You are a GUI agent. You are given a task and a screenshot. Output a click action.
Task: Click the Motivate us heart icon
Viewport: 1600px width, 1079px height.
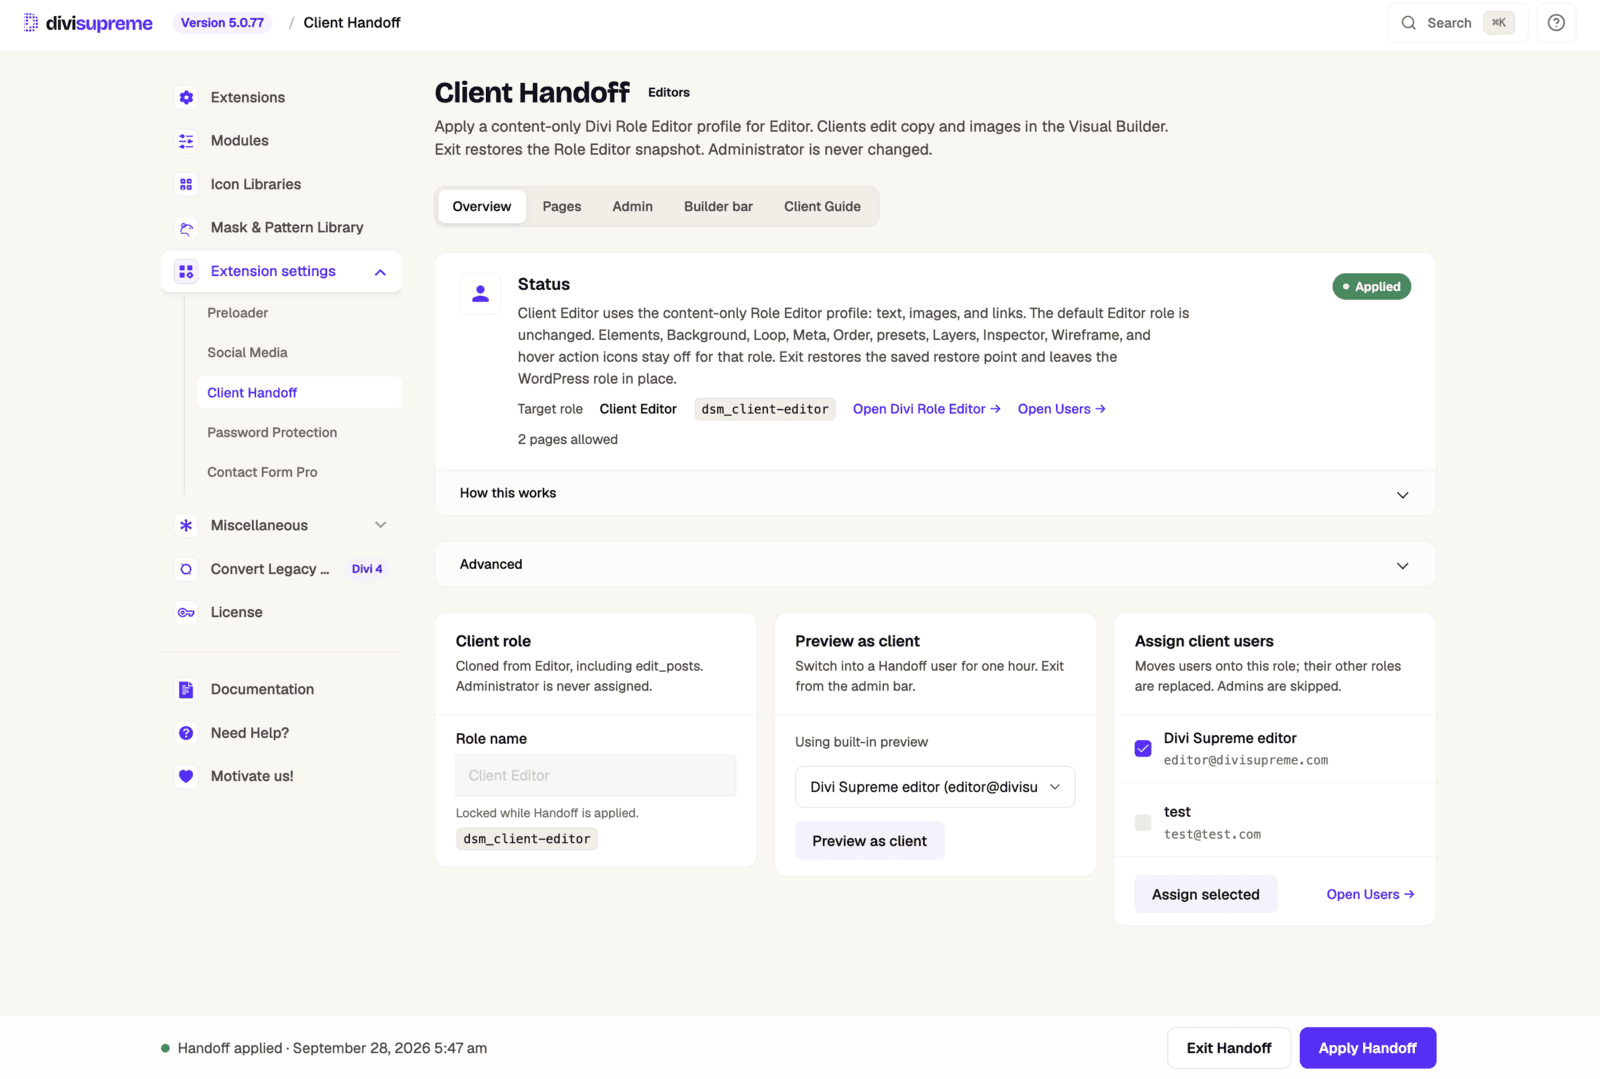(x=186, y=776)
